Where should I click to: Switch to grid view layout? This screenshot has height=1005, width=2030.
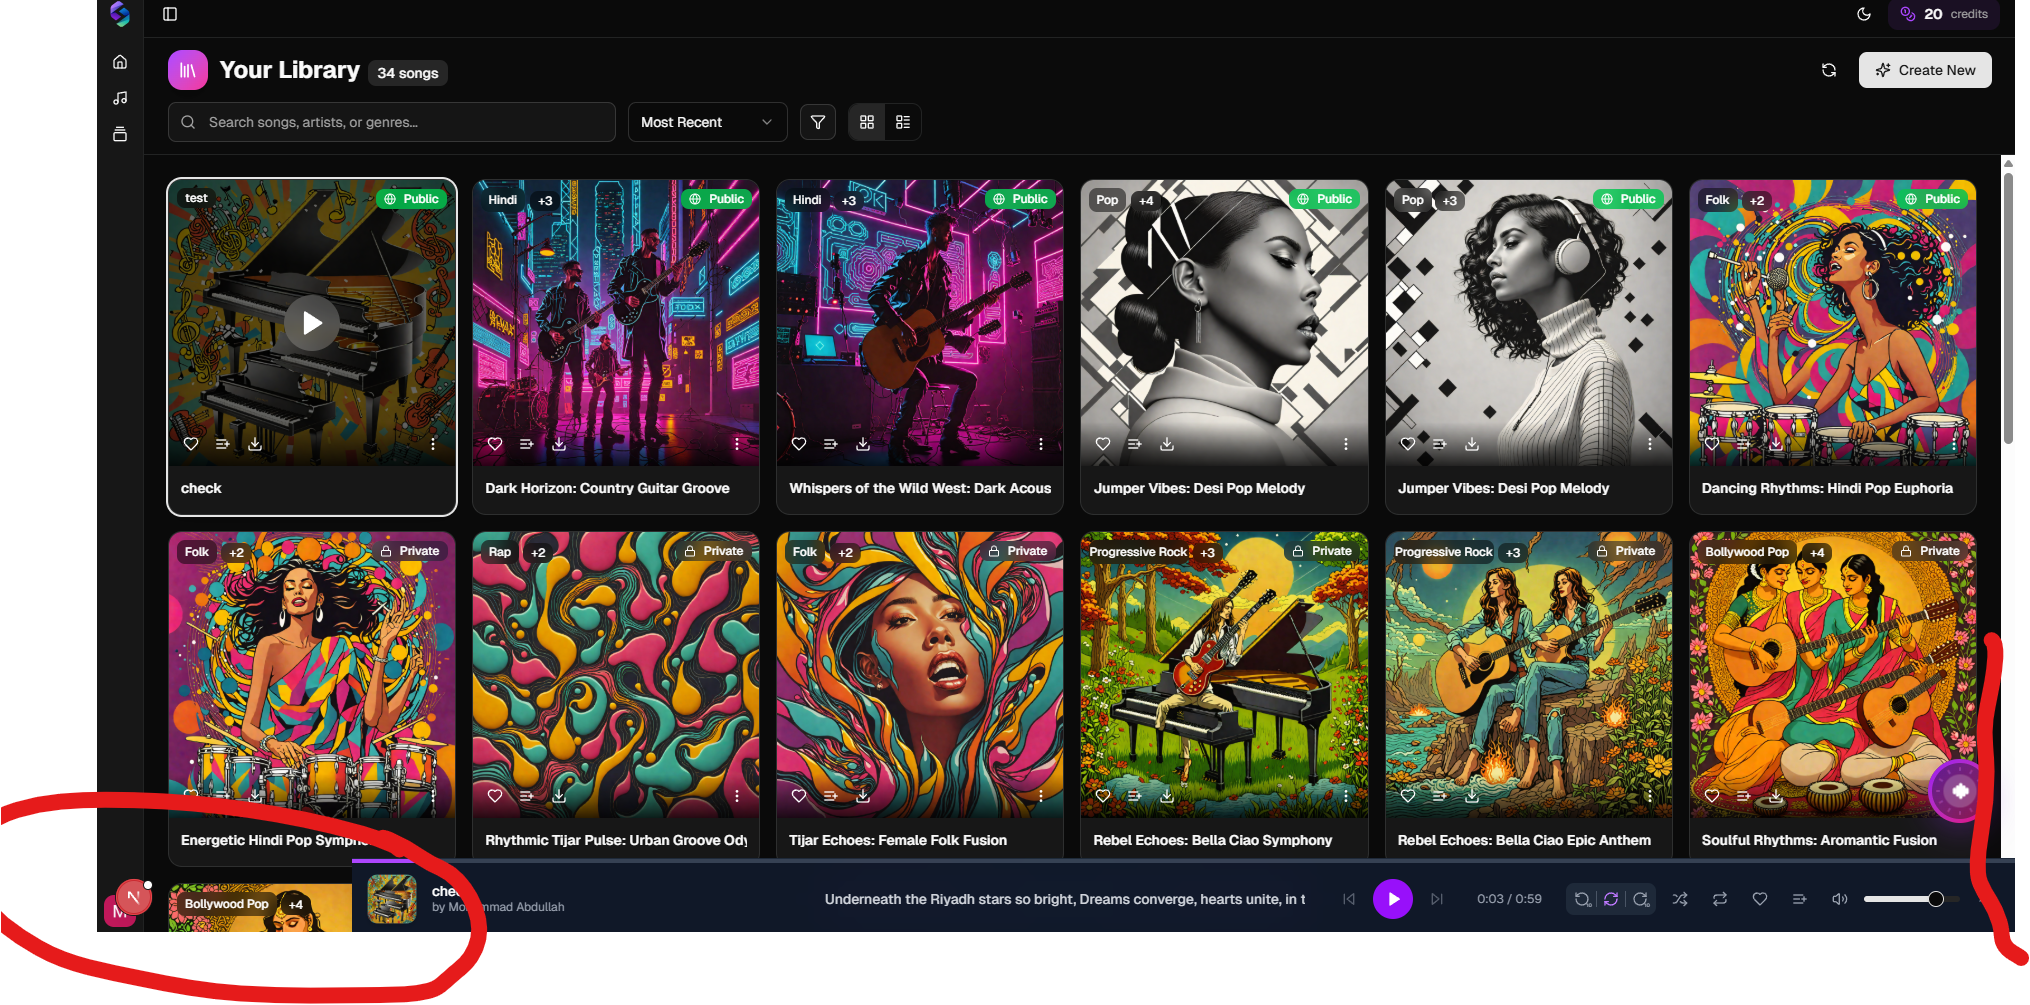pyautogui.click(x=867, y=122)
